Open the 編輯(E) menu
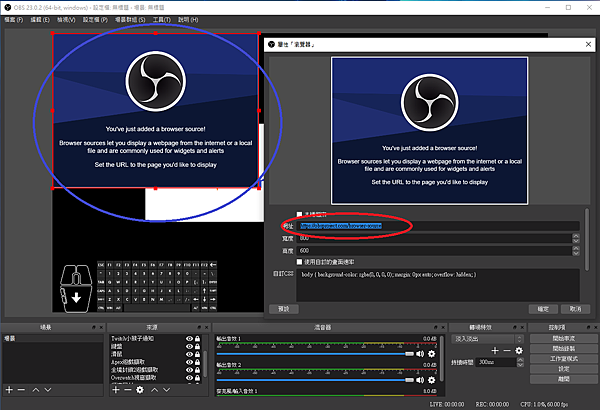This screenshot has width=600, height=410. tap(40, 20)
